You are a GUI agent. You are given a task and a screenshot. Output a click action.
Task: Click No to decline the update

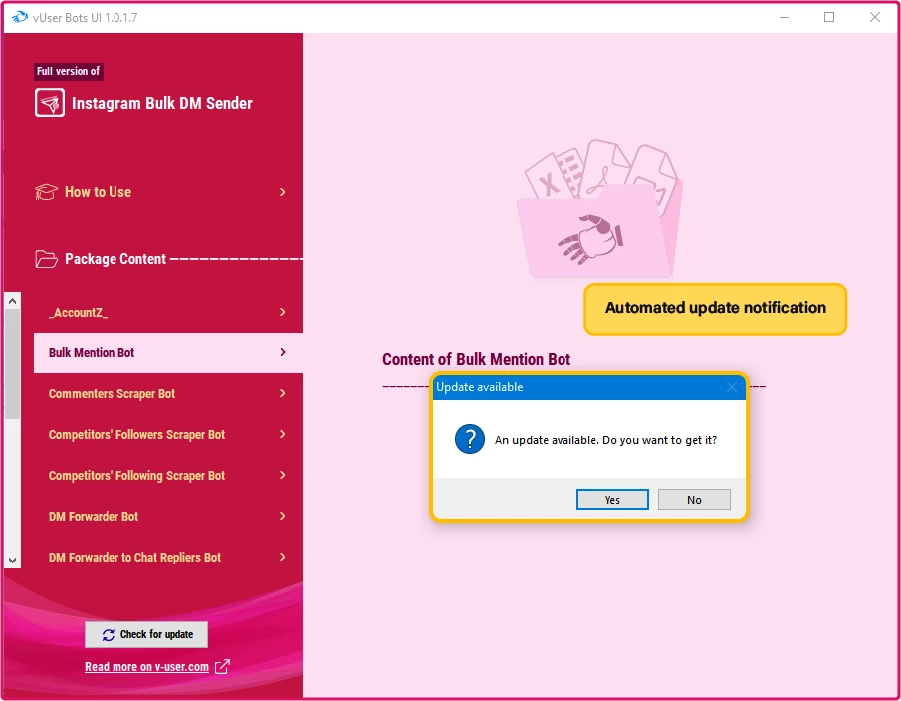[x=694, y=499]
